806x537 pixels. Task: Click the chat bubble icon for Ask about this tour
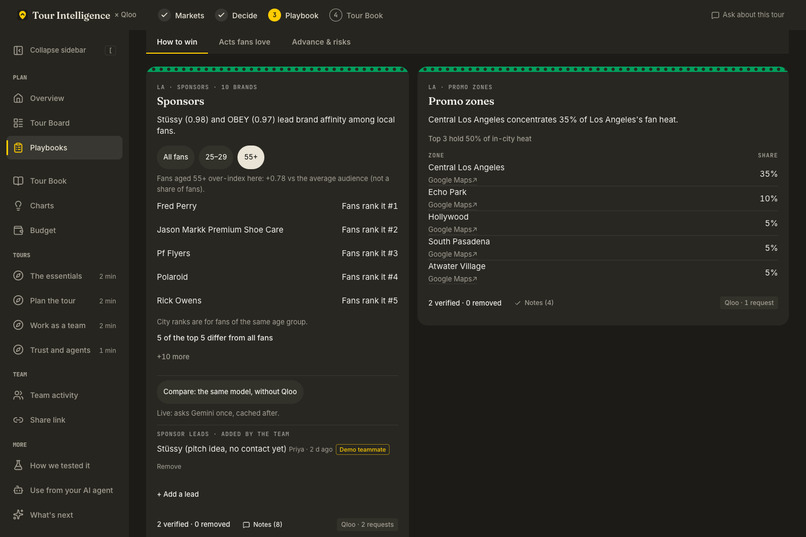715,15
